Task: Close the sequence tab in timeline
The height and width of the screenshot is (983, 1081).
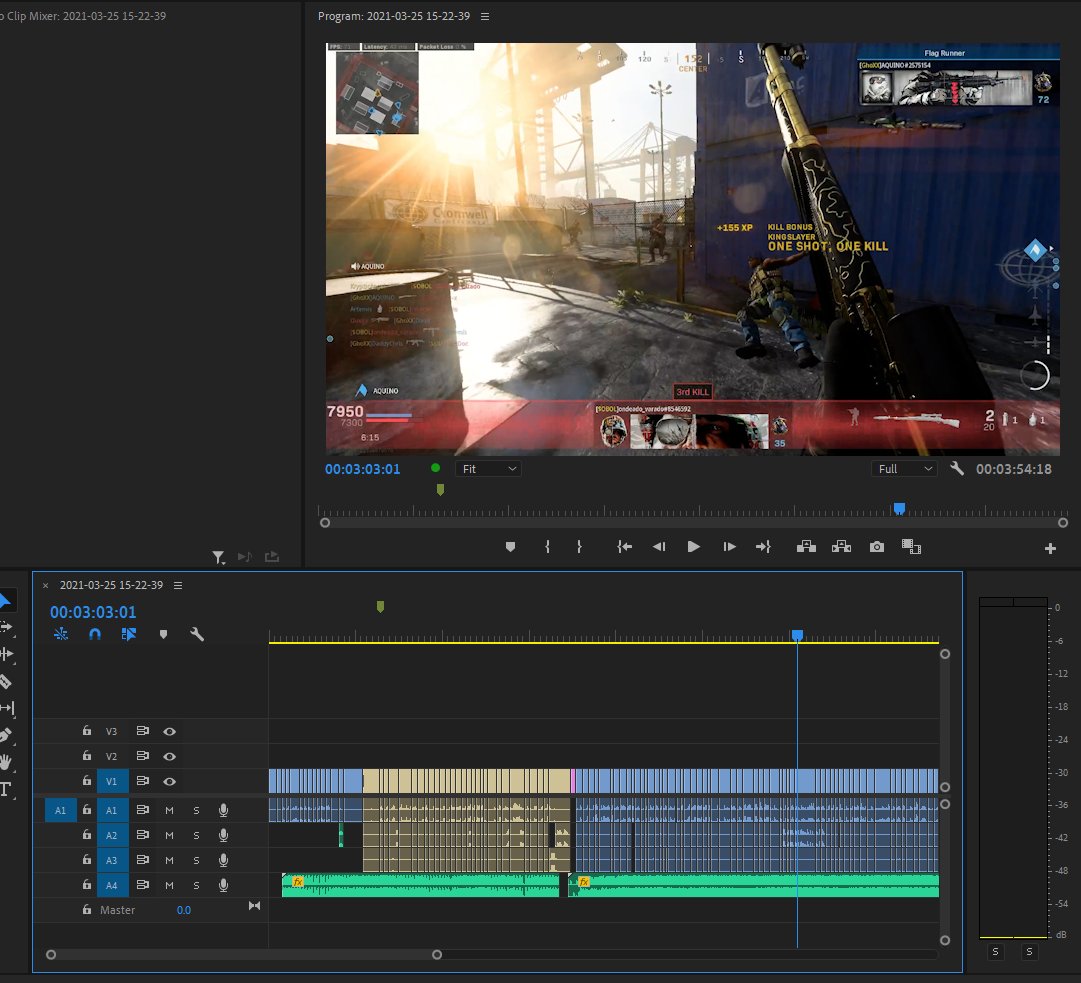Action: point(46,585)
